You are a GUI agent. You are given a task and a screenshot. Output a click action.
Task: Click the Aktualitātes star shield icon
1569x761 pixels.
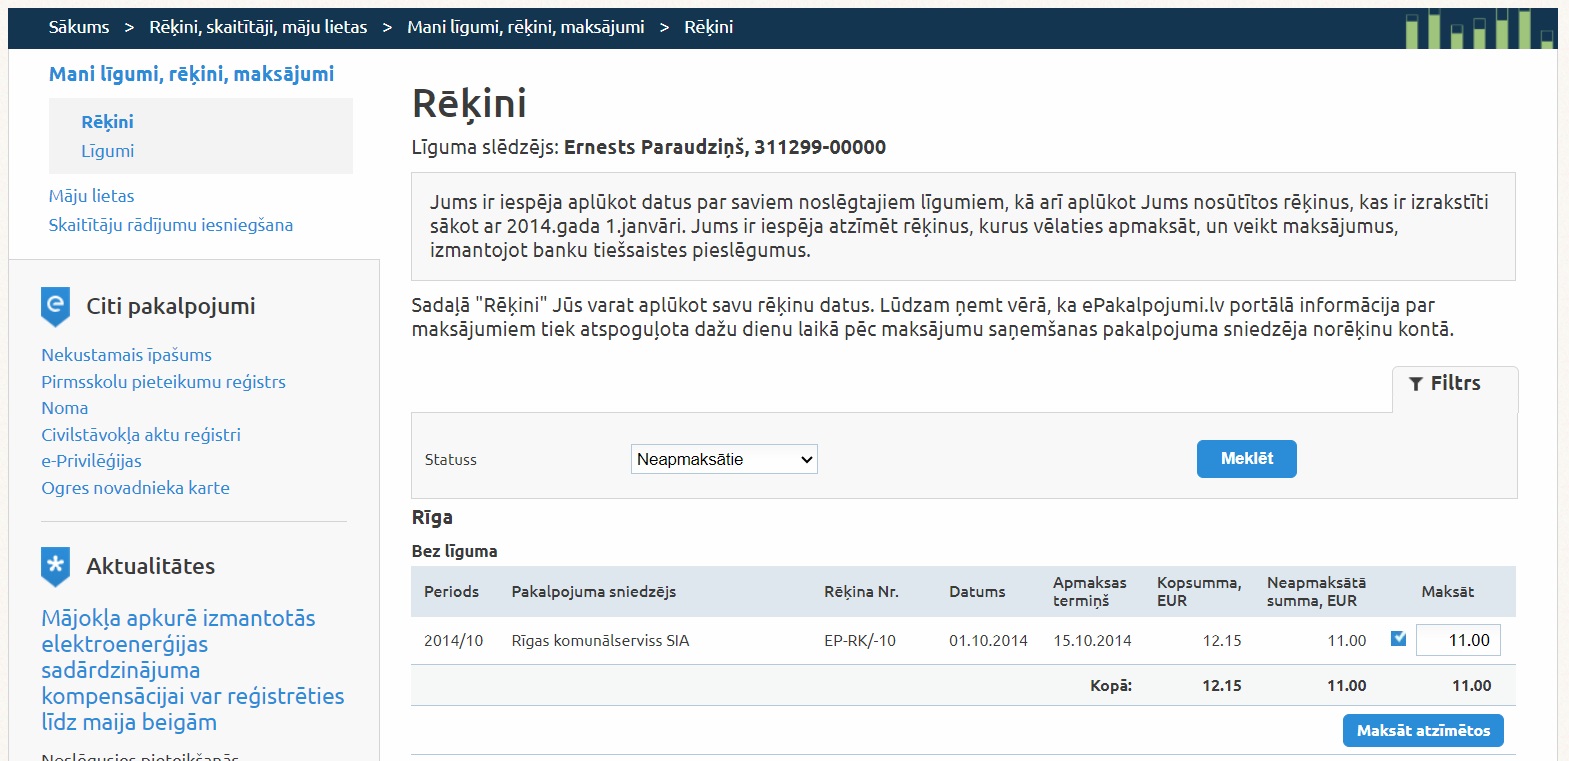tap(56, 566)
